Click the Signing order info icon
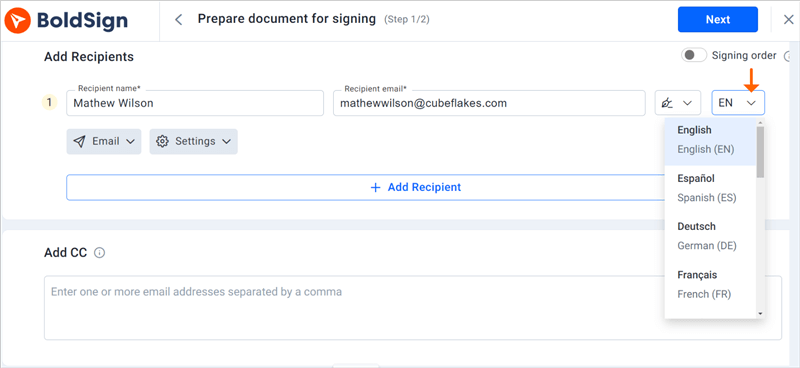Viewport: 800px width, 368px height. 787,56
